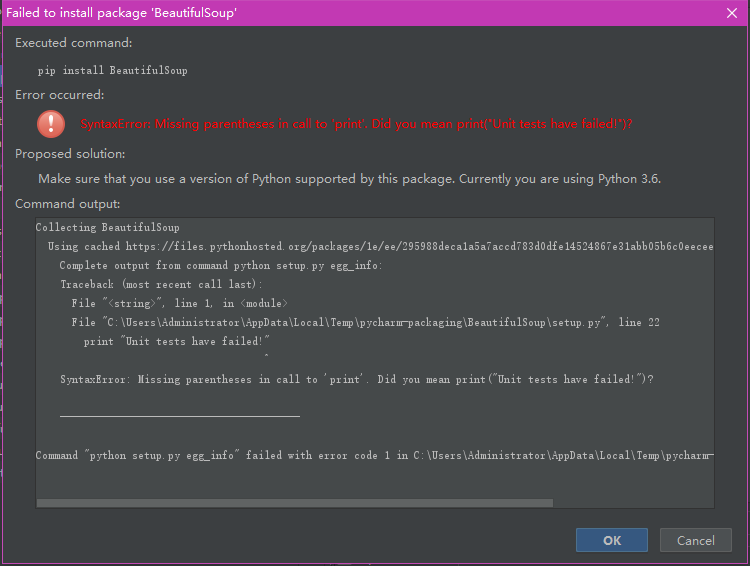Image resolution: width=750 pixels, height=566 pixels.
Task: Click the 'Error occurred:' label
Action: [60, 95]
